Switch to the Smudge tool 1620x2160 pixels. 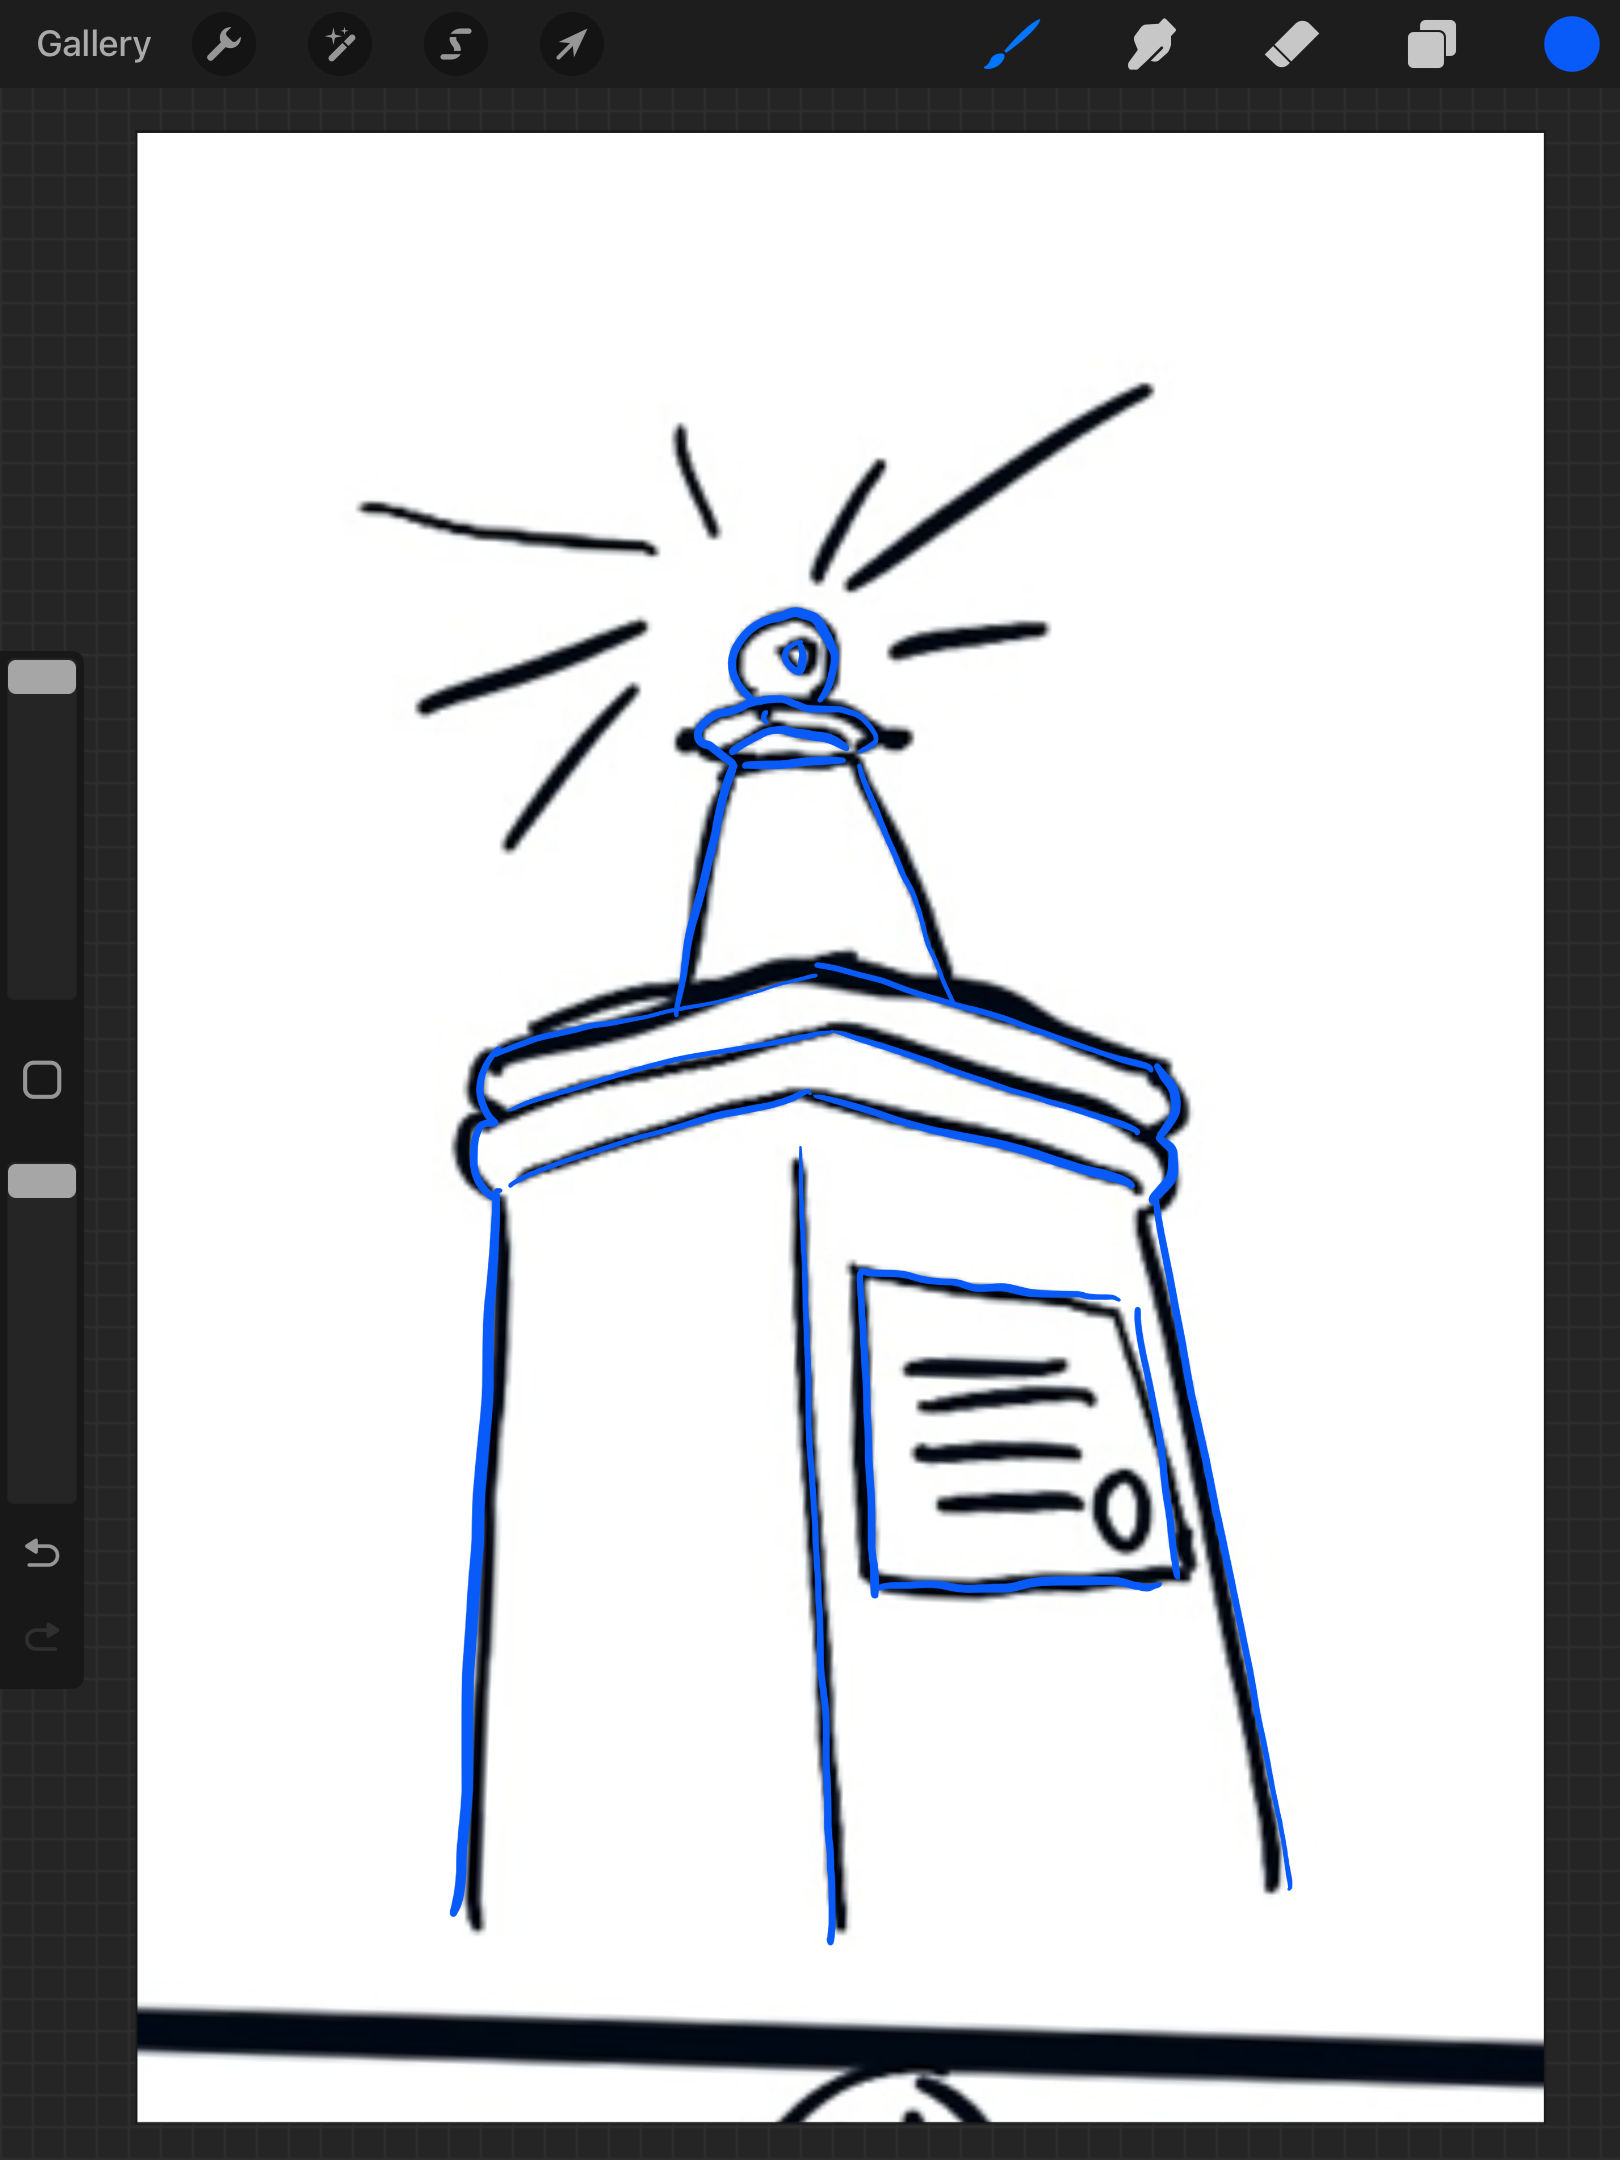pos(1151,44)
